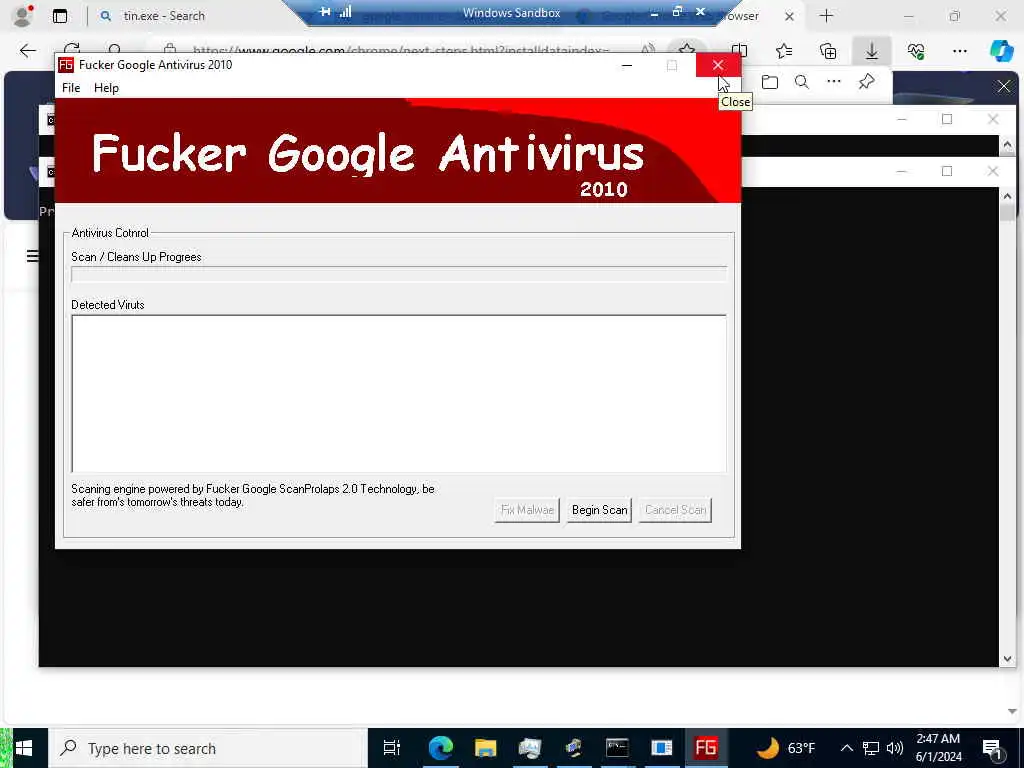Click the Begin Scan button
This screenshot has width=1024, height=768.
pyautogui.click(x=599, y=510)
